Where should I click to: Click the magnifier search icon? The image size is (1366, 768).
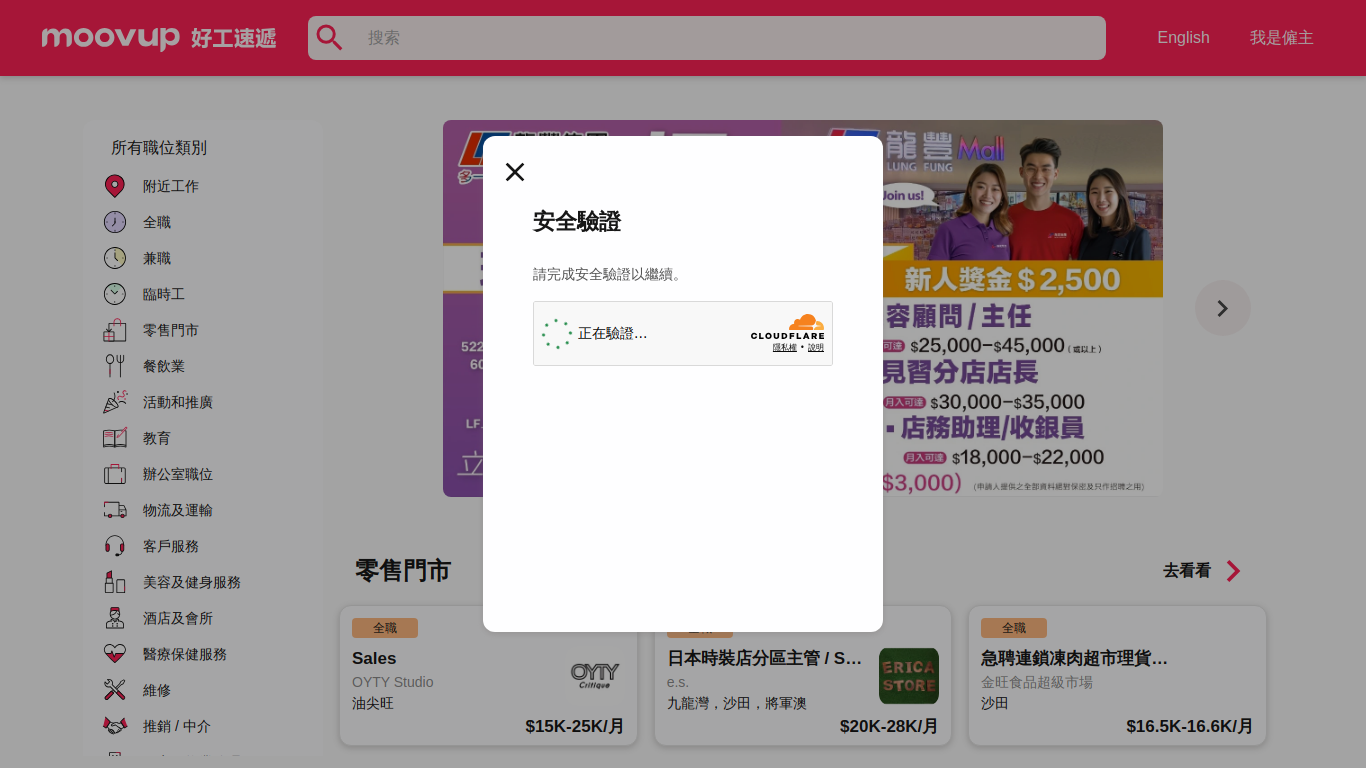[x=329, y=38]
